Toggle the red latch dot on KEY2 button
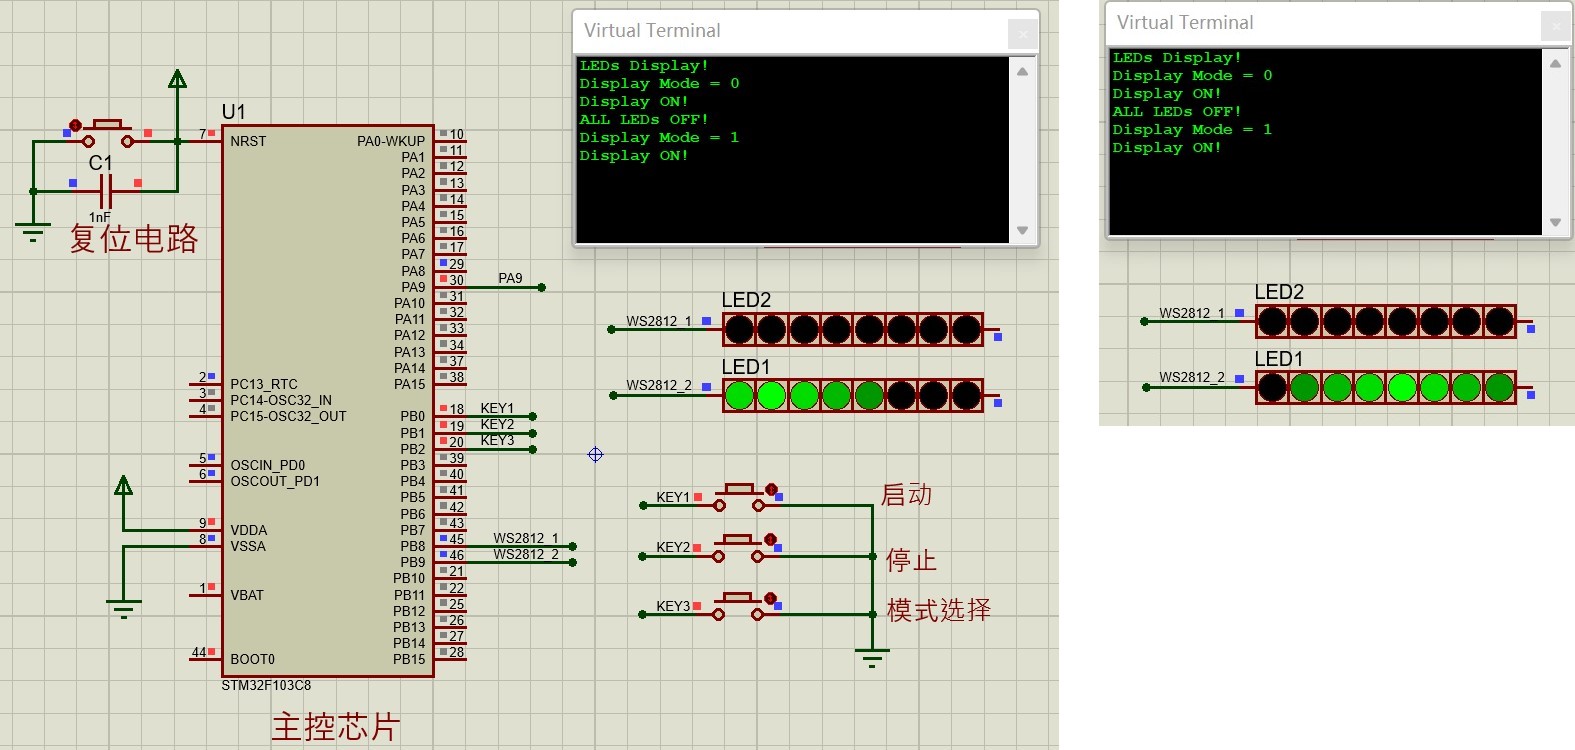The height and width of the screenshot is (750, 1575). pyautogui.click(x=770, y=540)
